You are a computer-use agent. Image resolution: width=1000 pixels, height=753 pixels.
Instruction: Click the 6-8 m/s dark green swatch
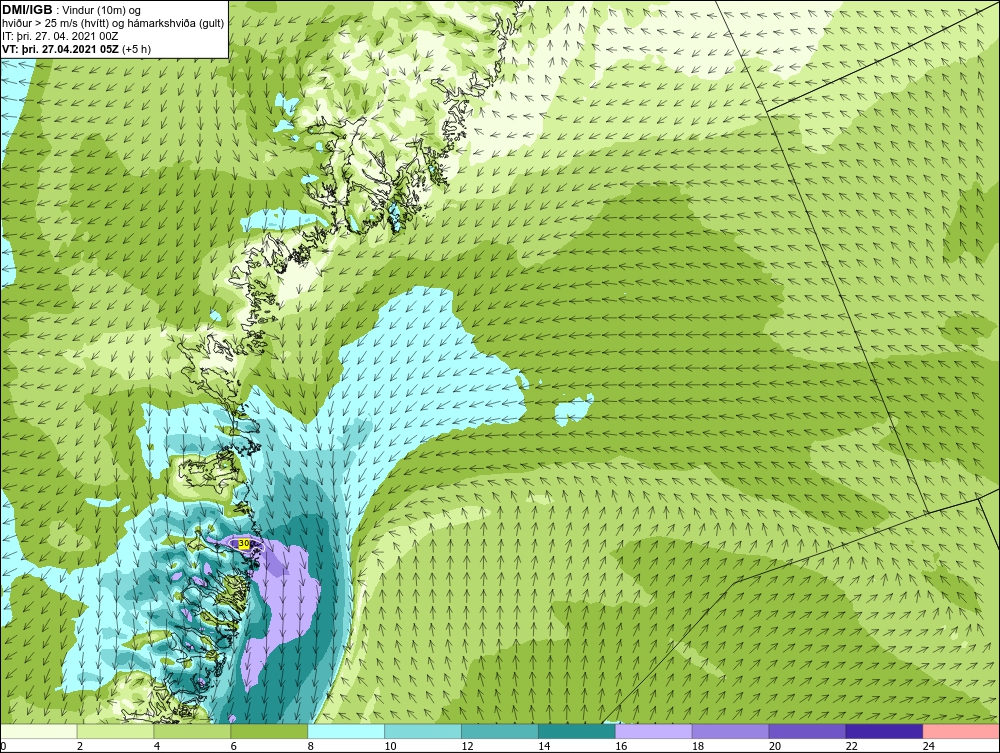269,731
